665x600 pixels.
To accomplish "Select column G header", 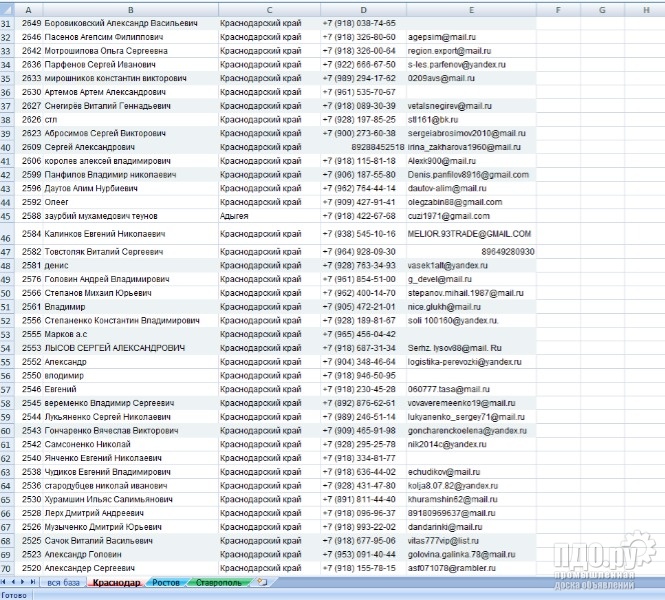I will pyautogui.click(x=601, y=8).
